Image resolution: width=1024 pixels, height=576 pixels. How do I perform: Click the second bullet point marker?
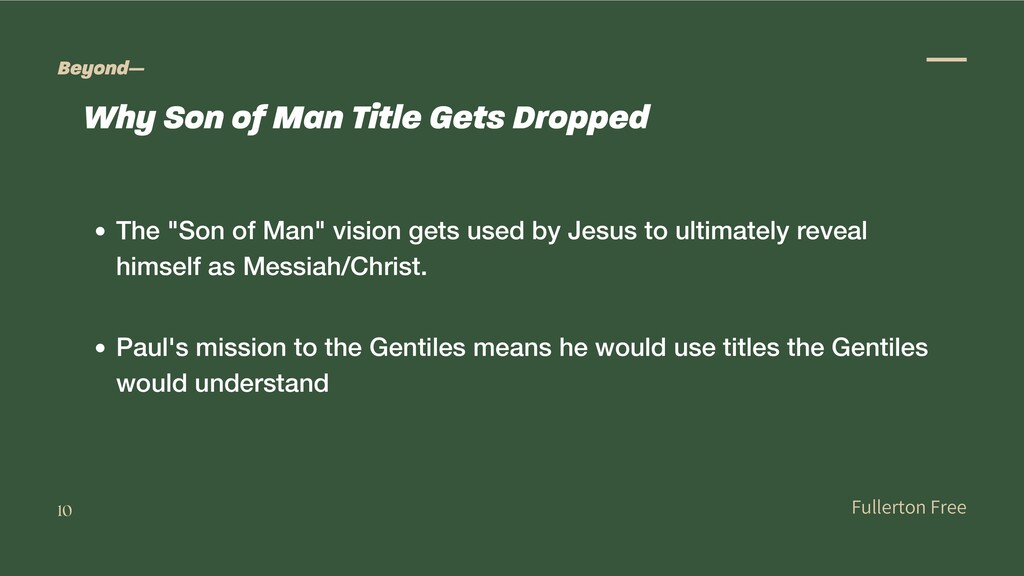tap(100, 348)
